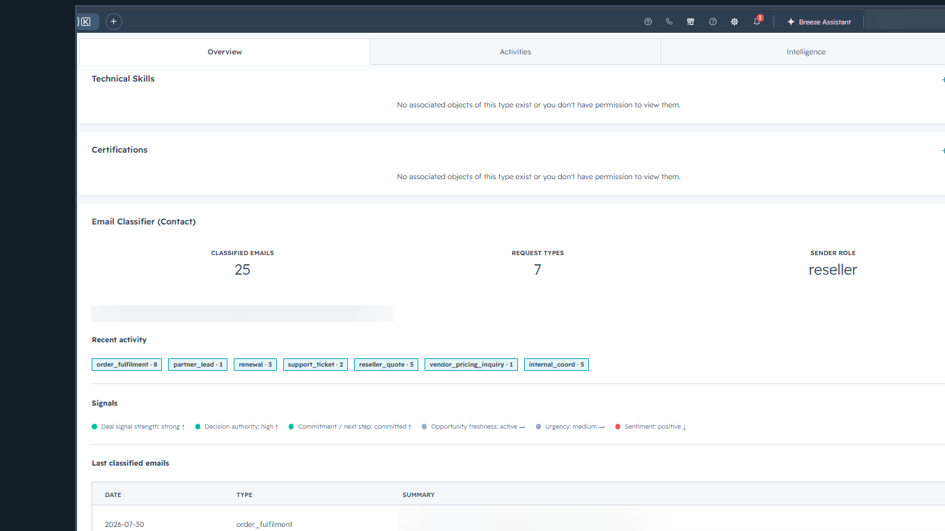Click the classified emails count 25
945x531 pixels.
[242, 269]
